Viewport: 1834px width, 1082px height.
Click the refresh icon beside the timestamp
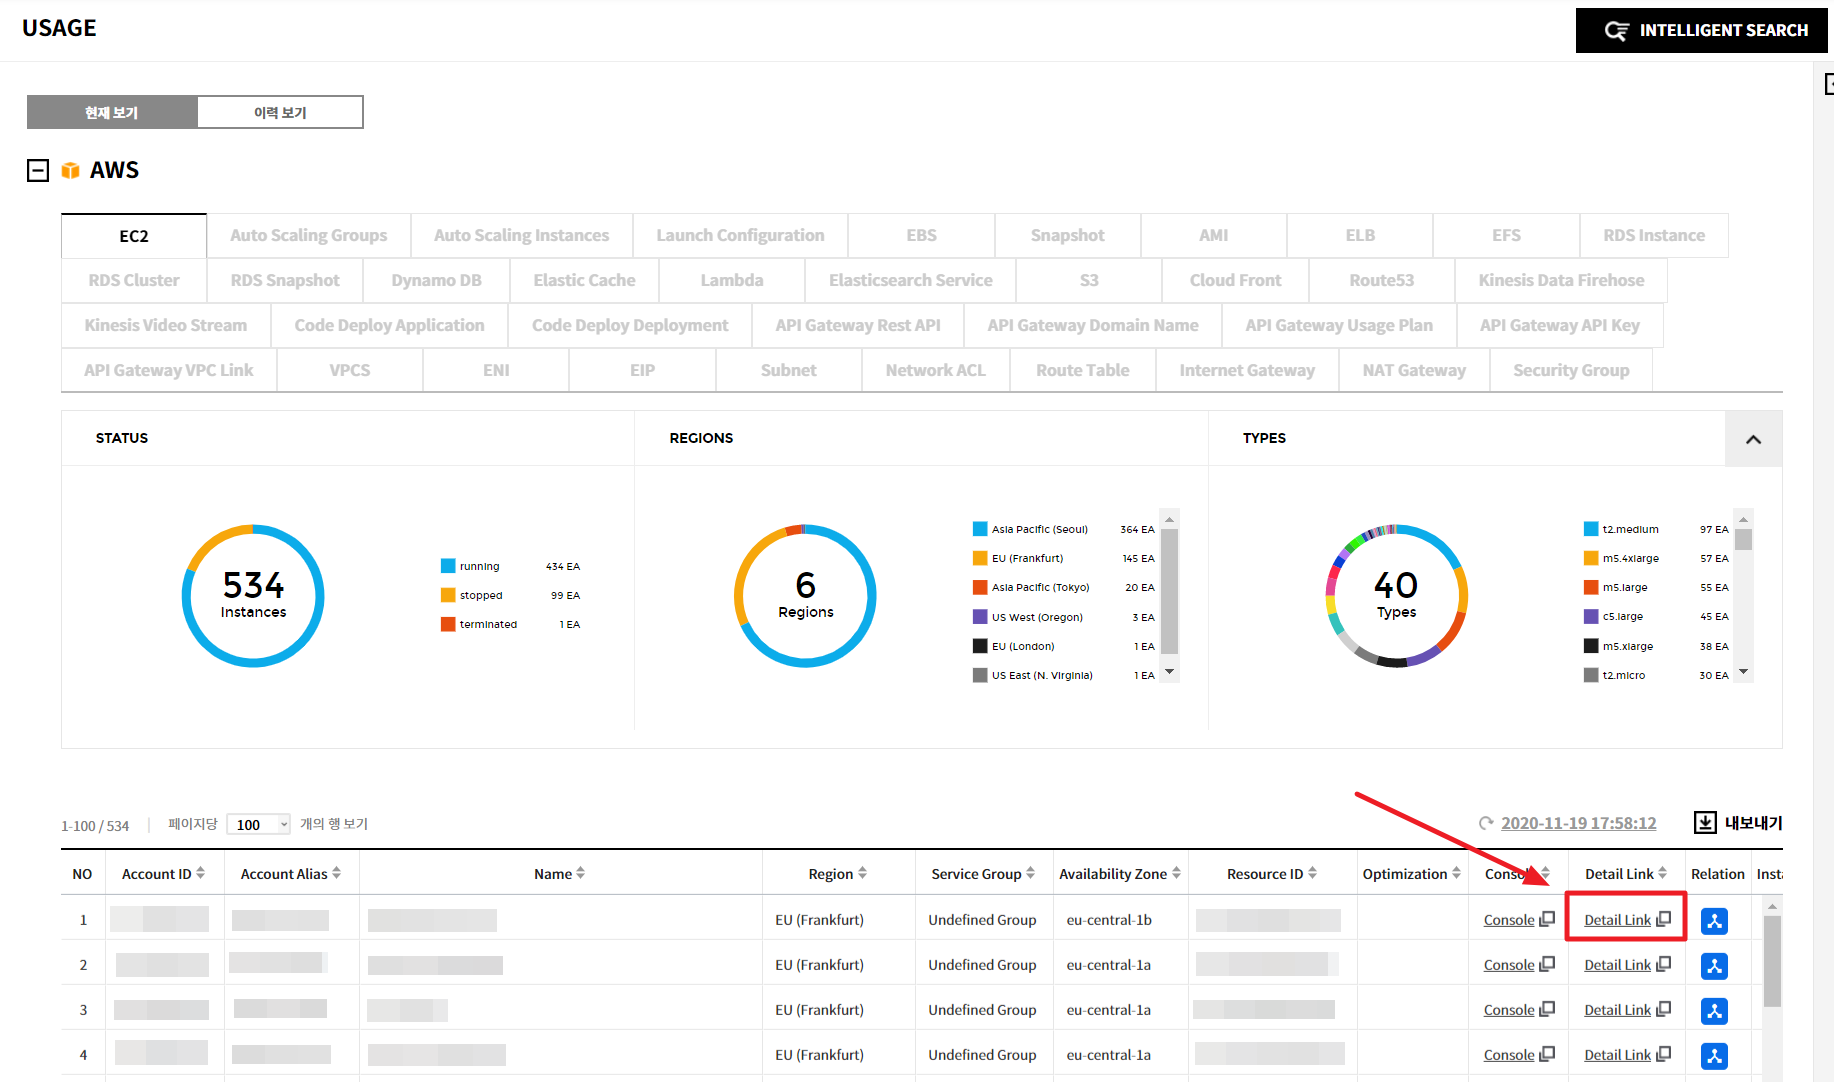tap(1486, 824)
